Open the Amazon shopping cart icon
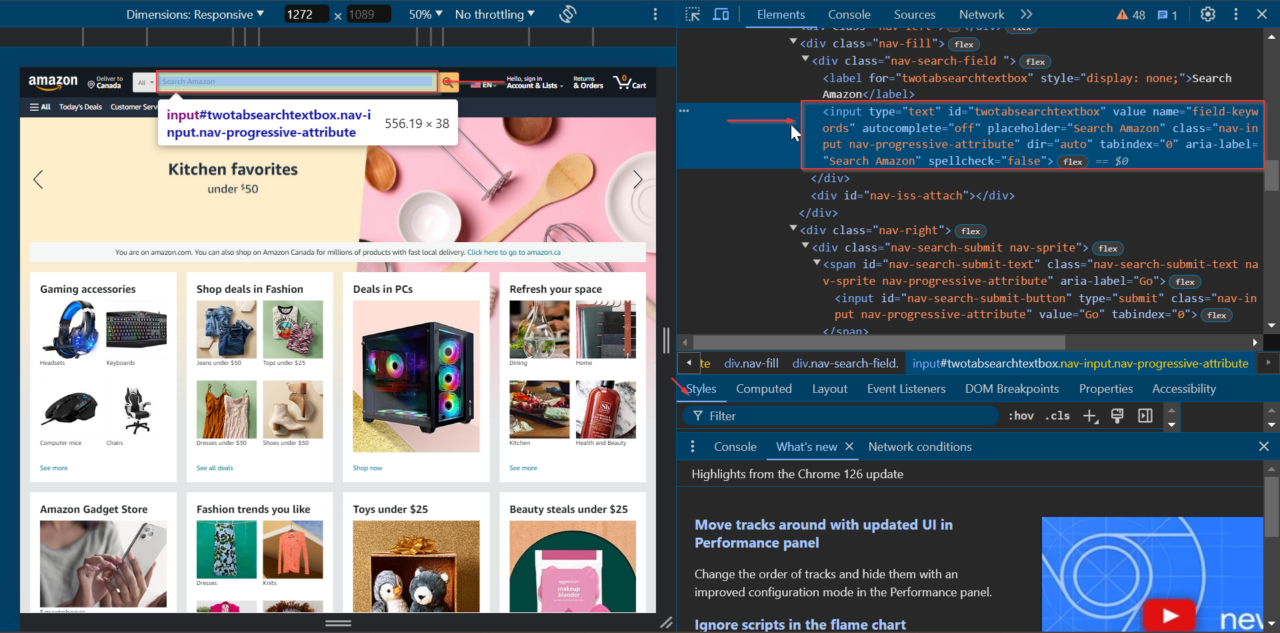Viewport: 1280px width, 633px height. [x=623, y=82]
